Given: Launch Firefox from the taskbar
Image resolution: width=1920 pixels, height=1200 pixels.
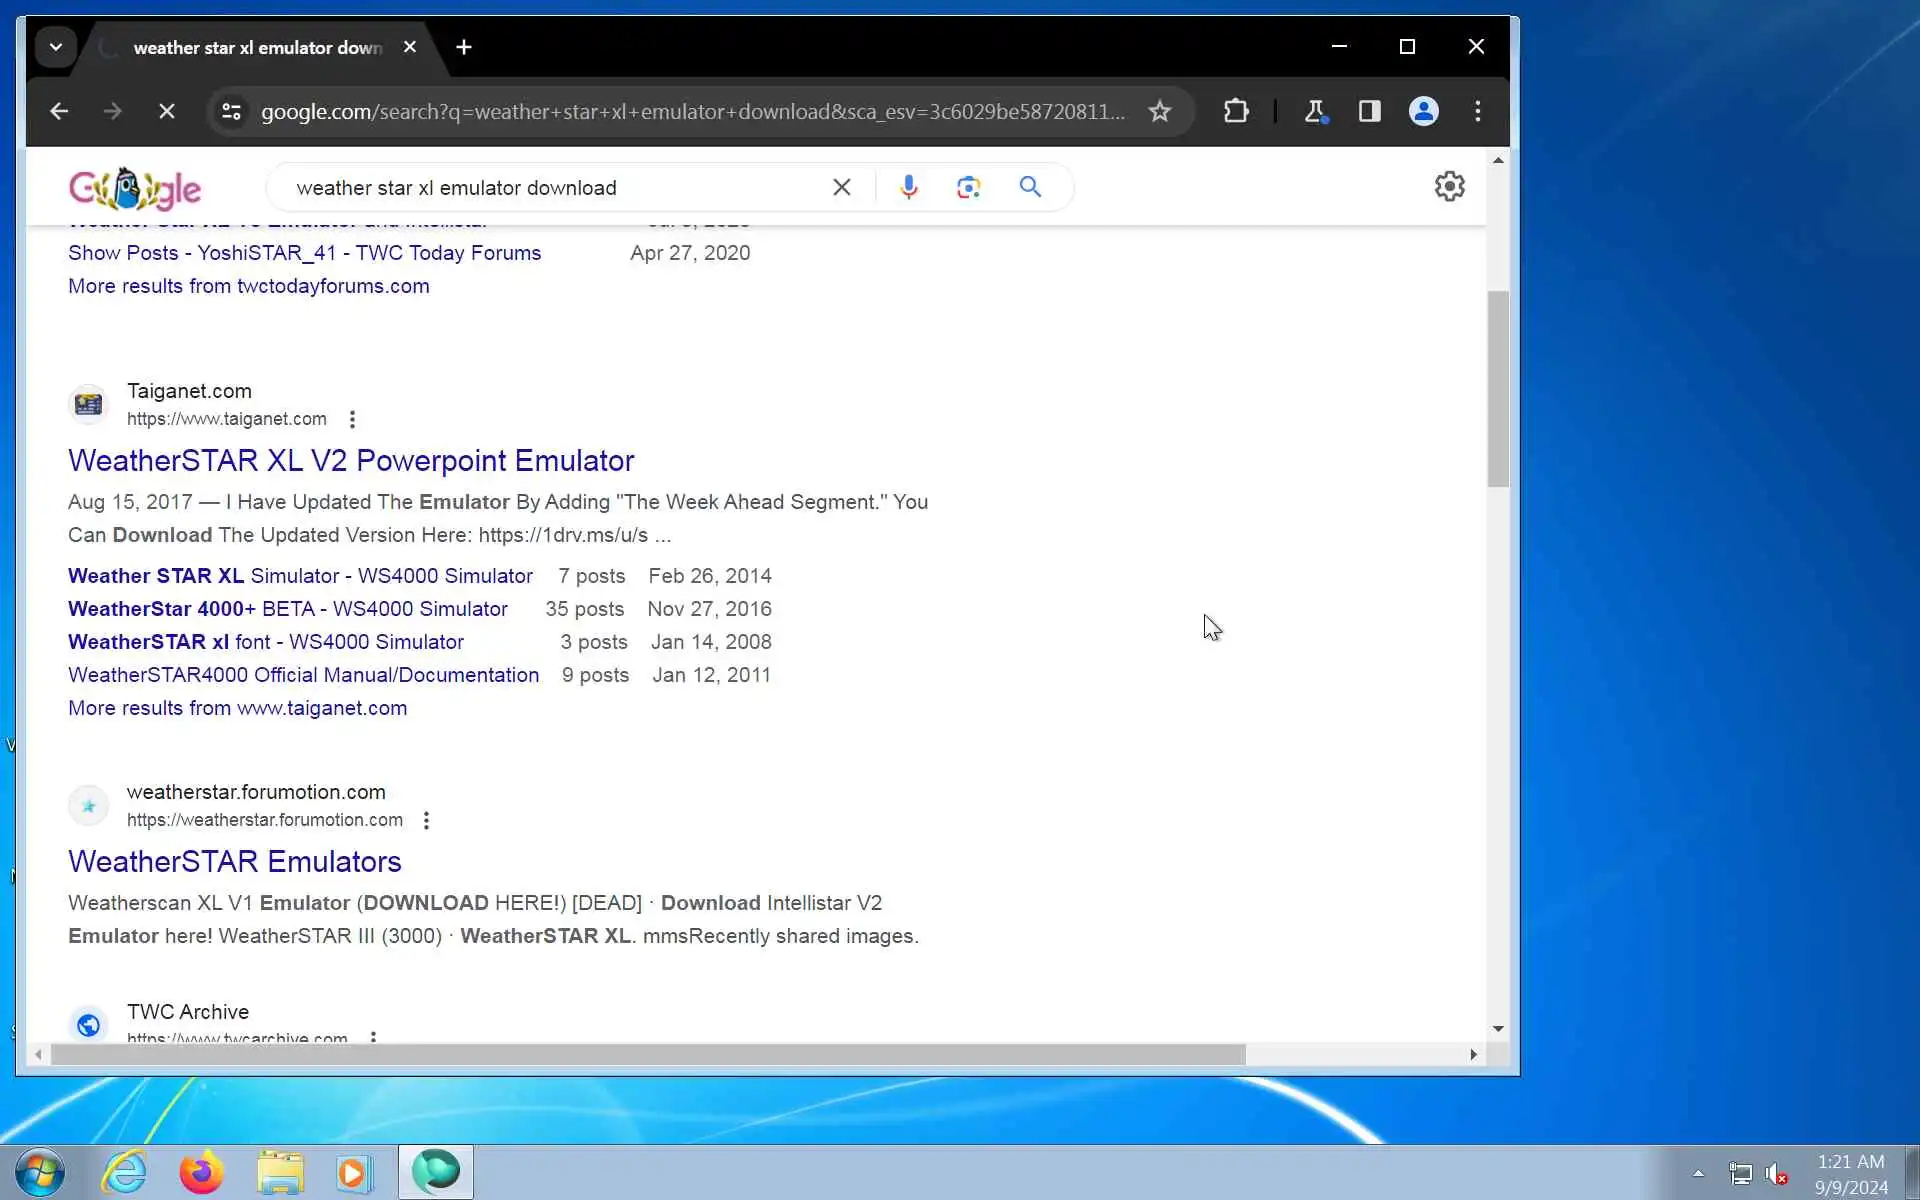Looking at the screenshot, I should click(201, 1172).
